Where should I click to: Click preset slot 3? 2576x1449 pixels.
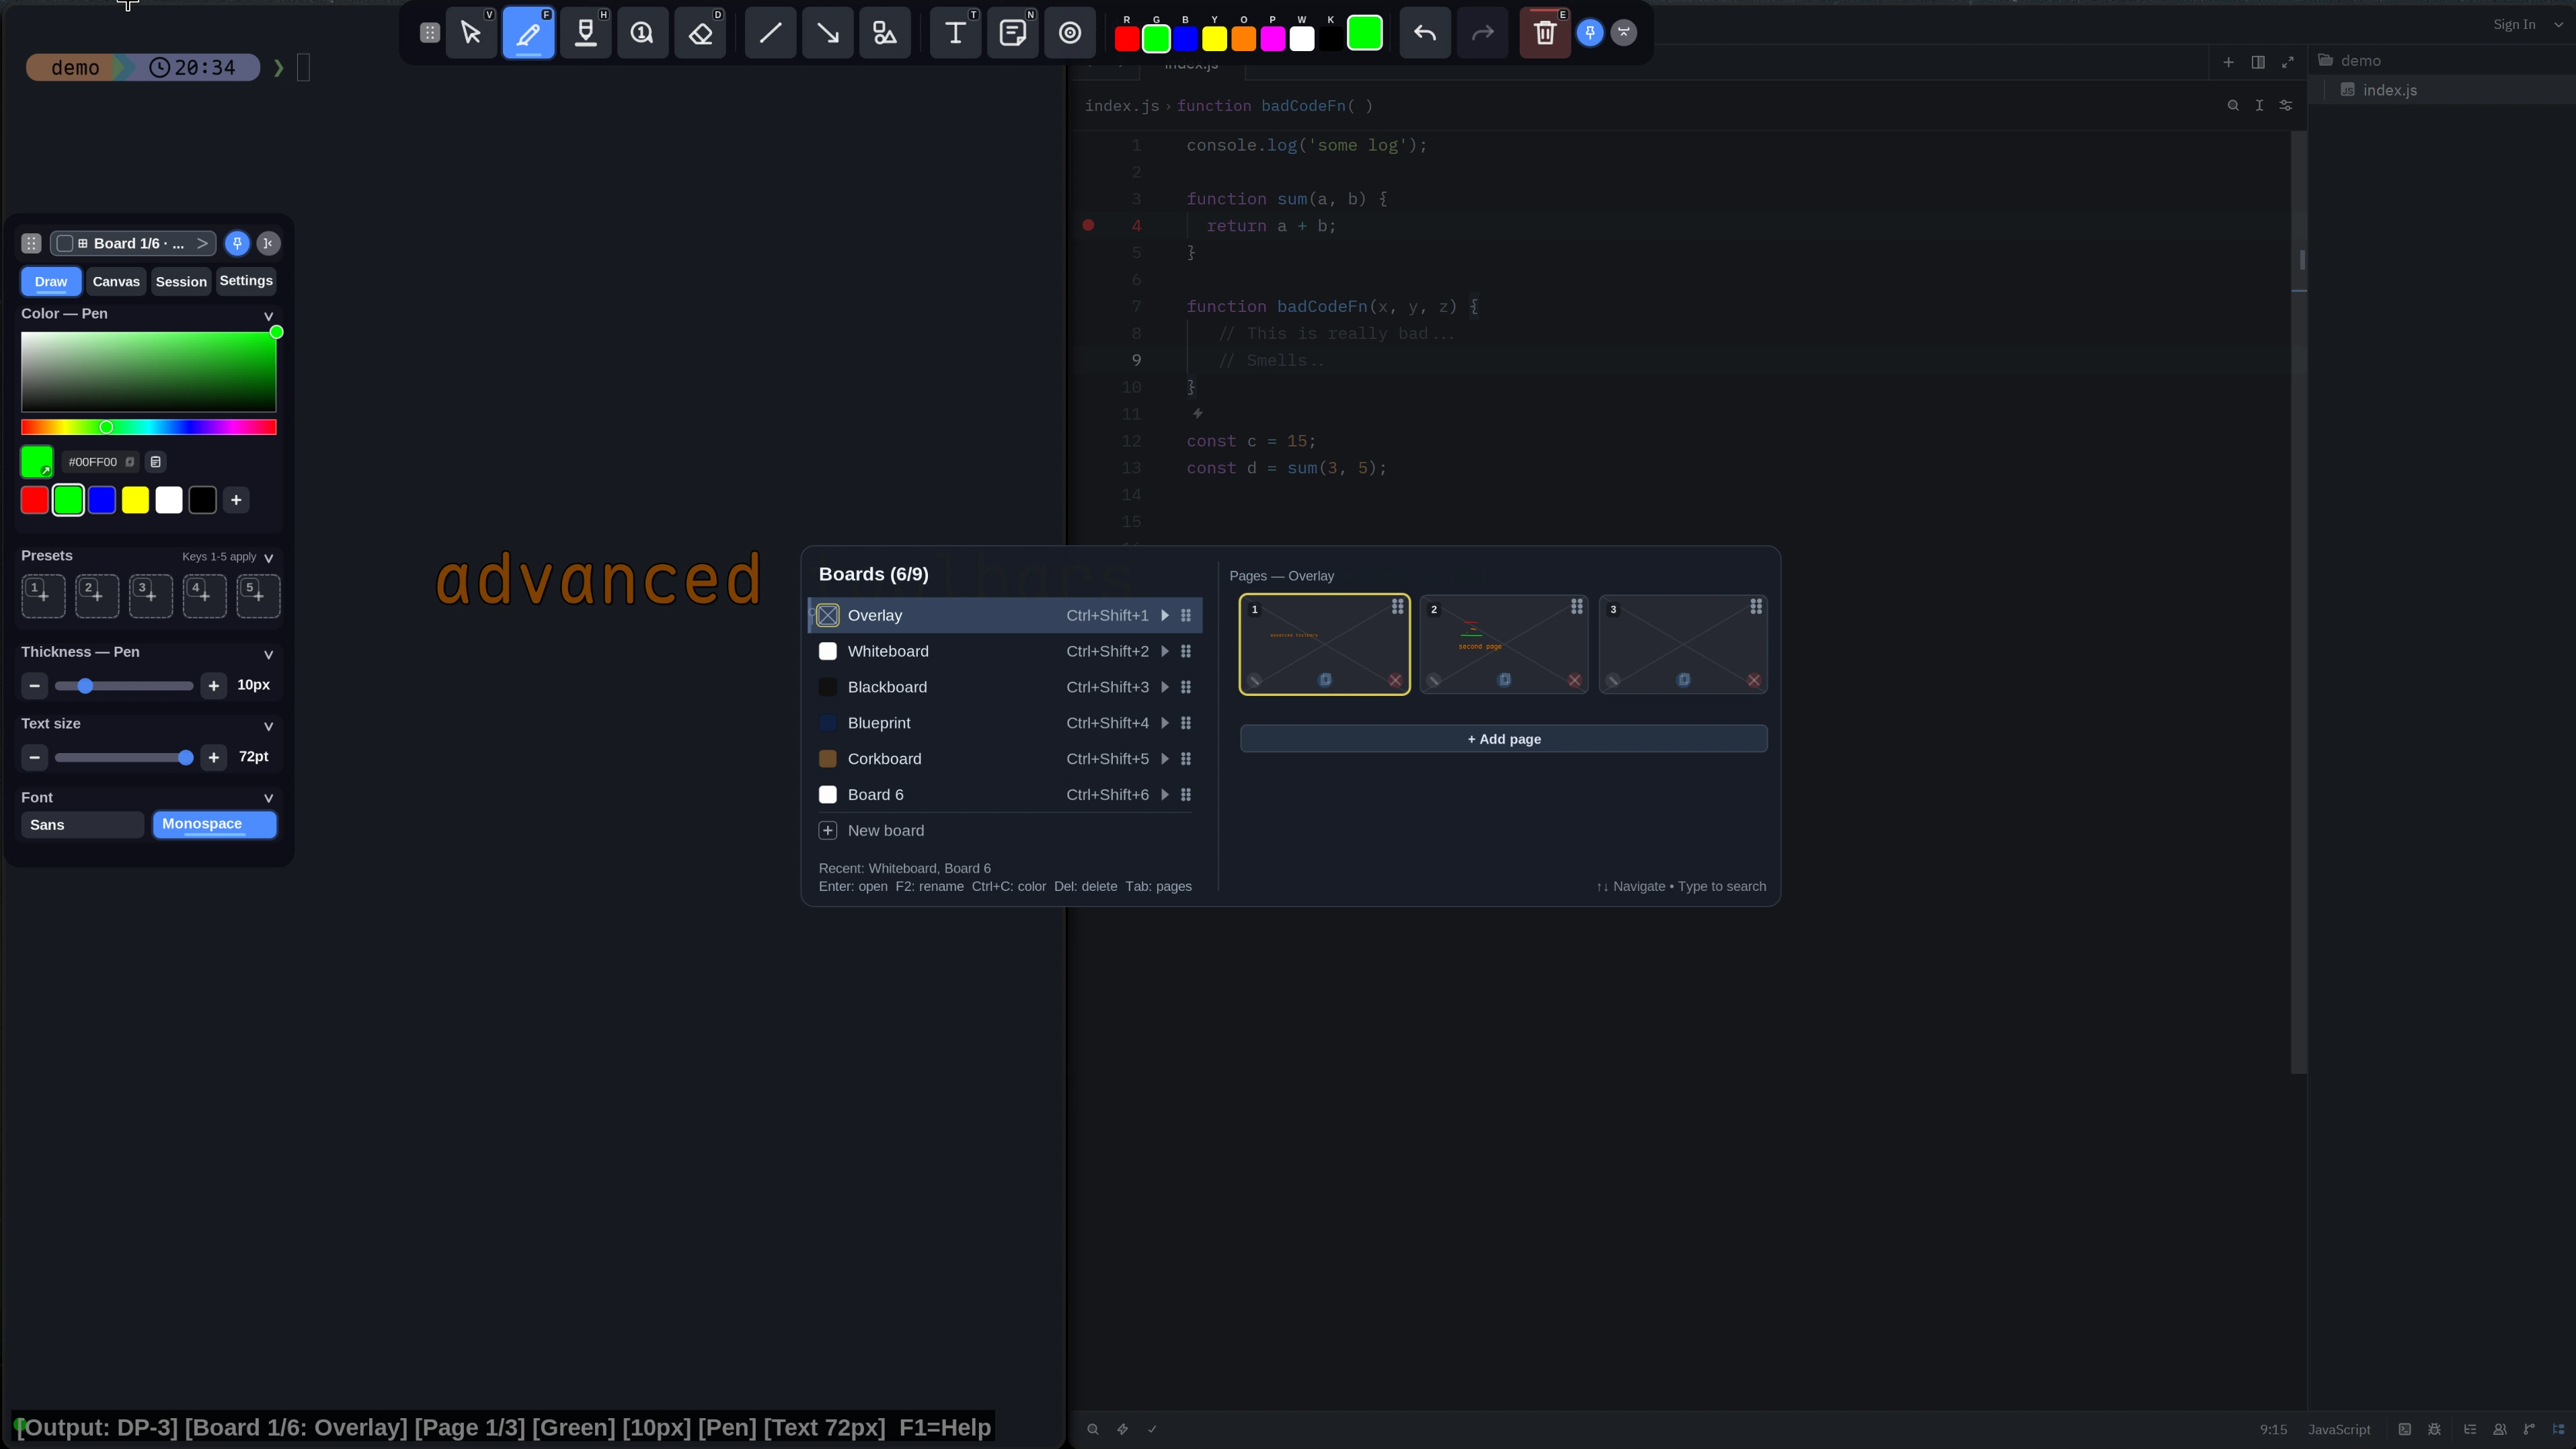point(151,596)
